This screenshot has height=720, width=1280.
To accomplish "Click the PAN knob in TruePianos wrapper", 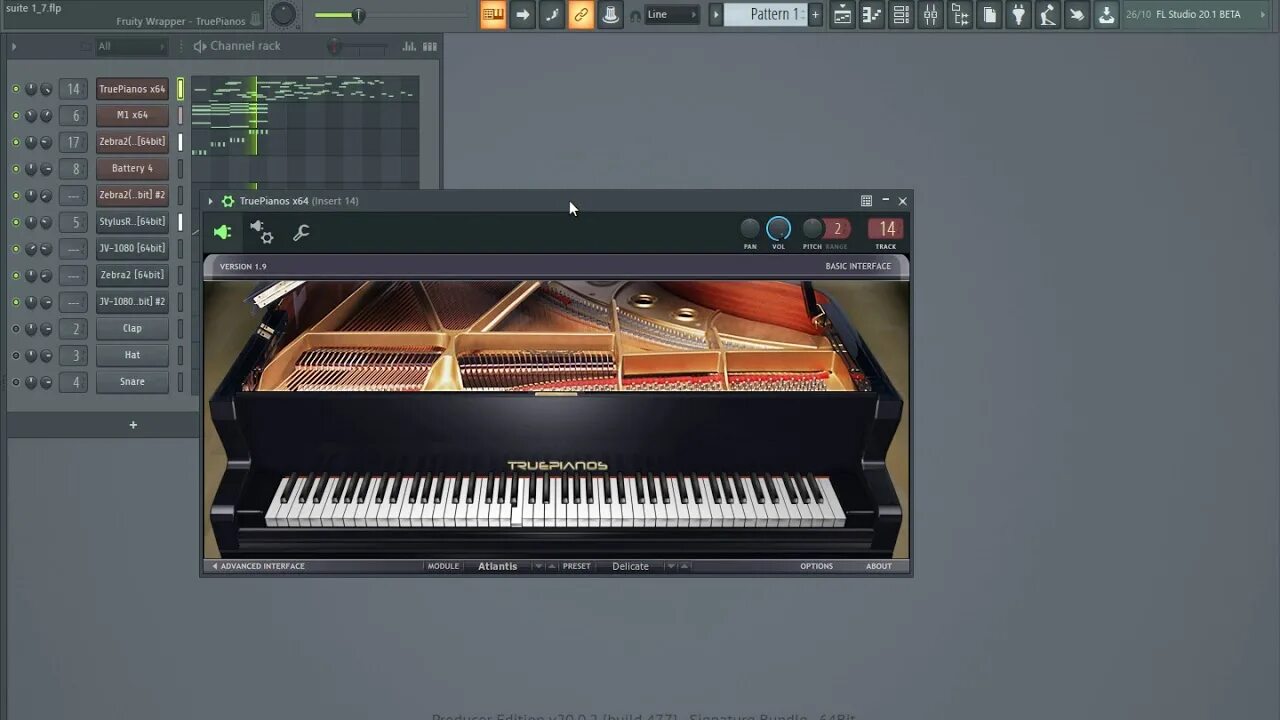I will coord(750,229).
